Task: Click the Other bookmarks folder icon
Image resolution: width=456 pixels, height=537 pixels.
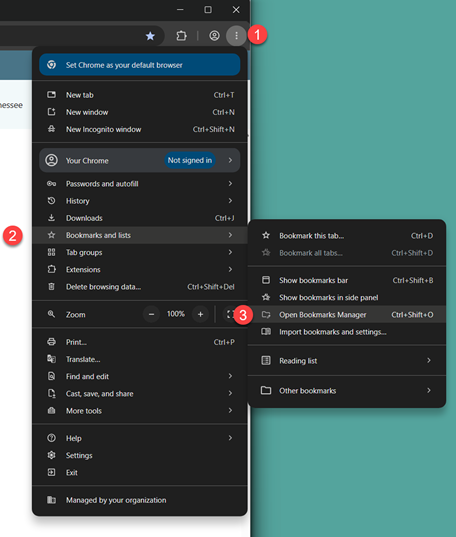Action: pyautogui.click(x=266, y=390)
